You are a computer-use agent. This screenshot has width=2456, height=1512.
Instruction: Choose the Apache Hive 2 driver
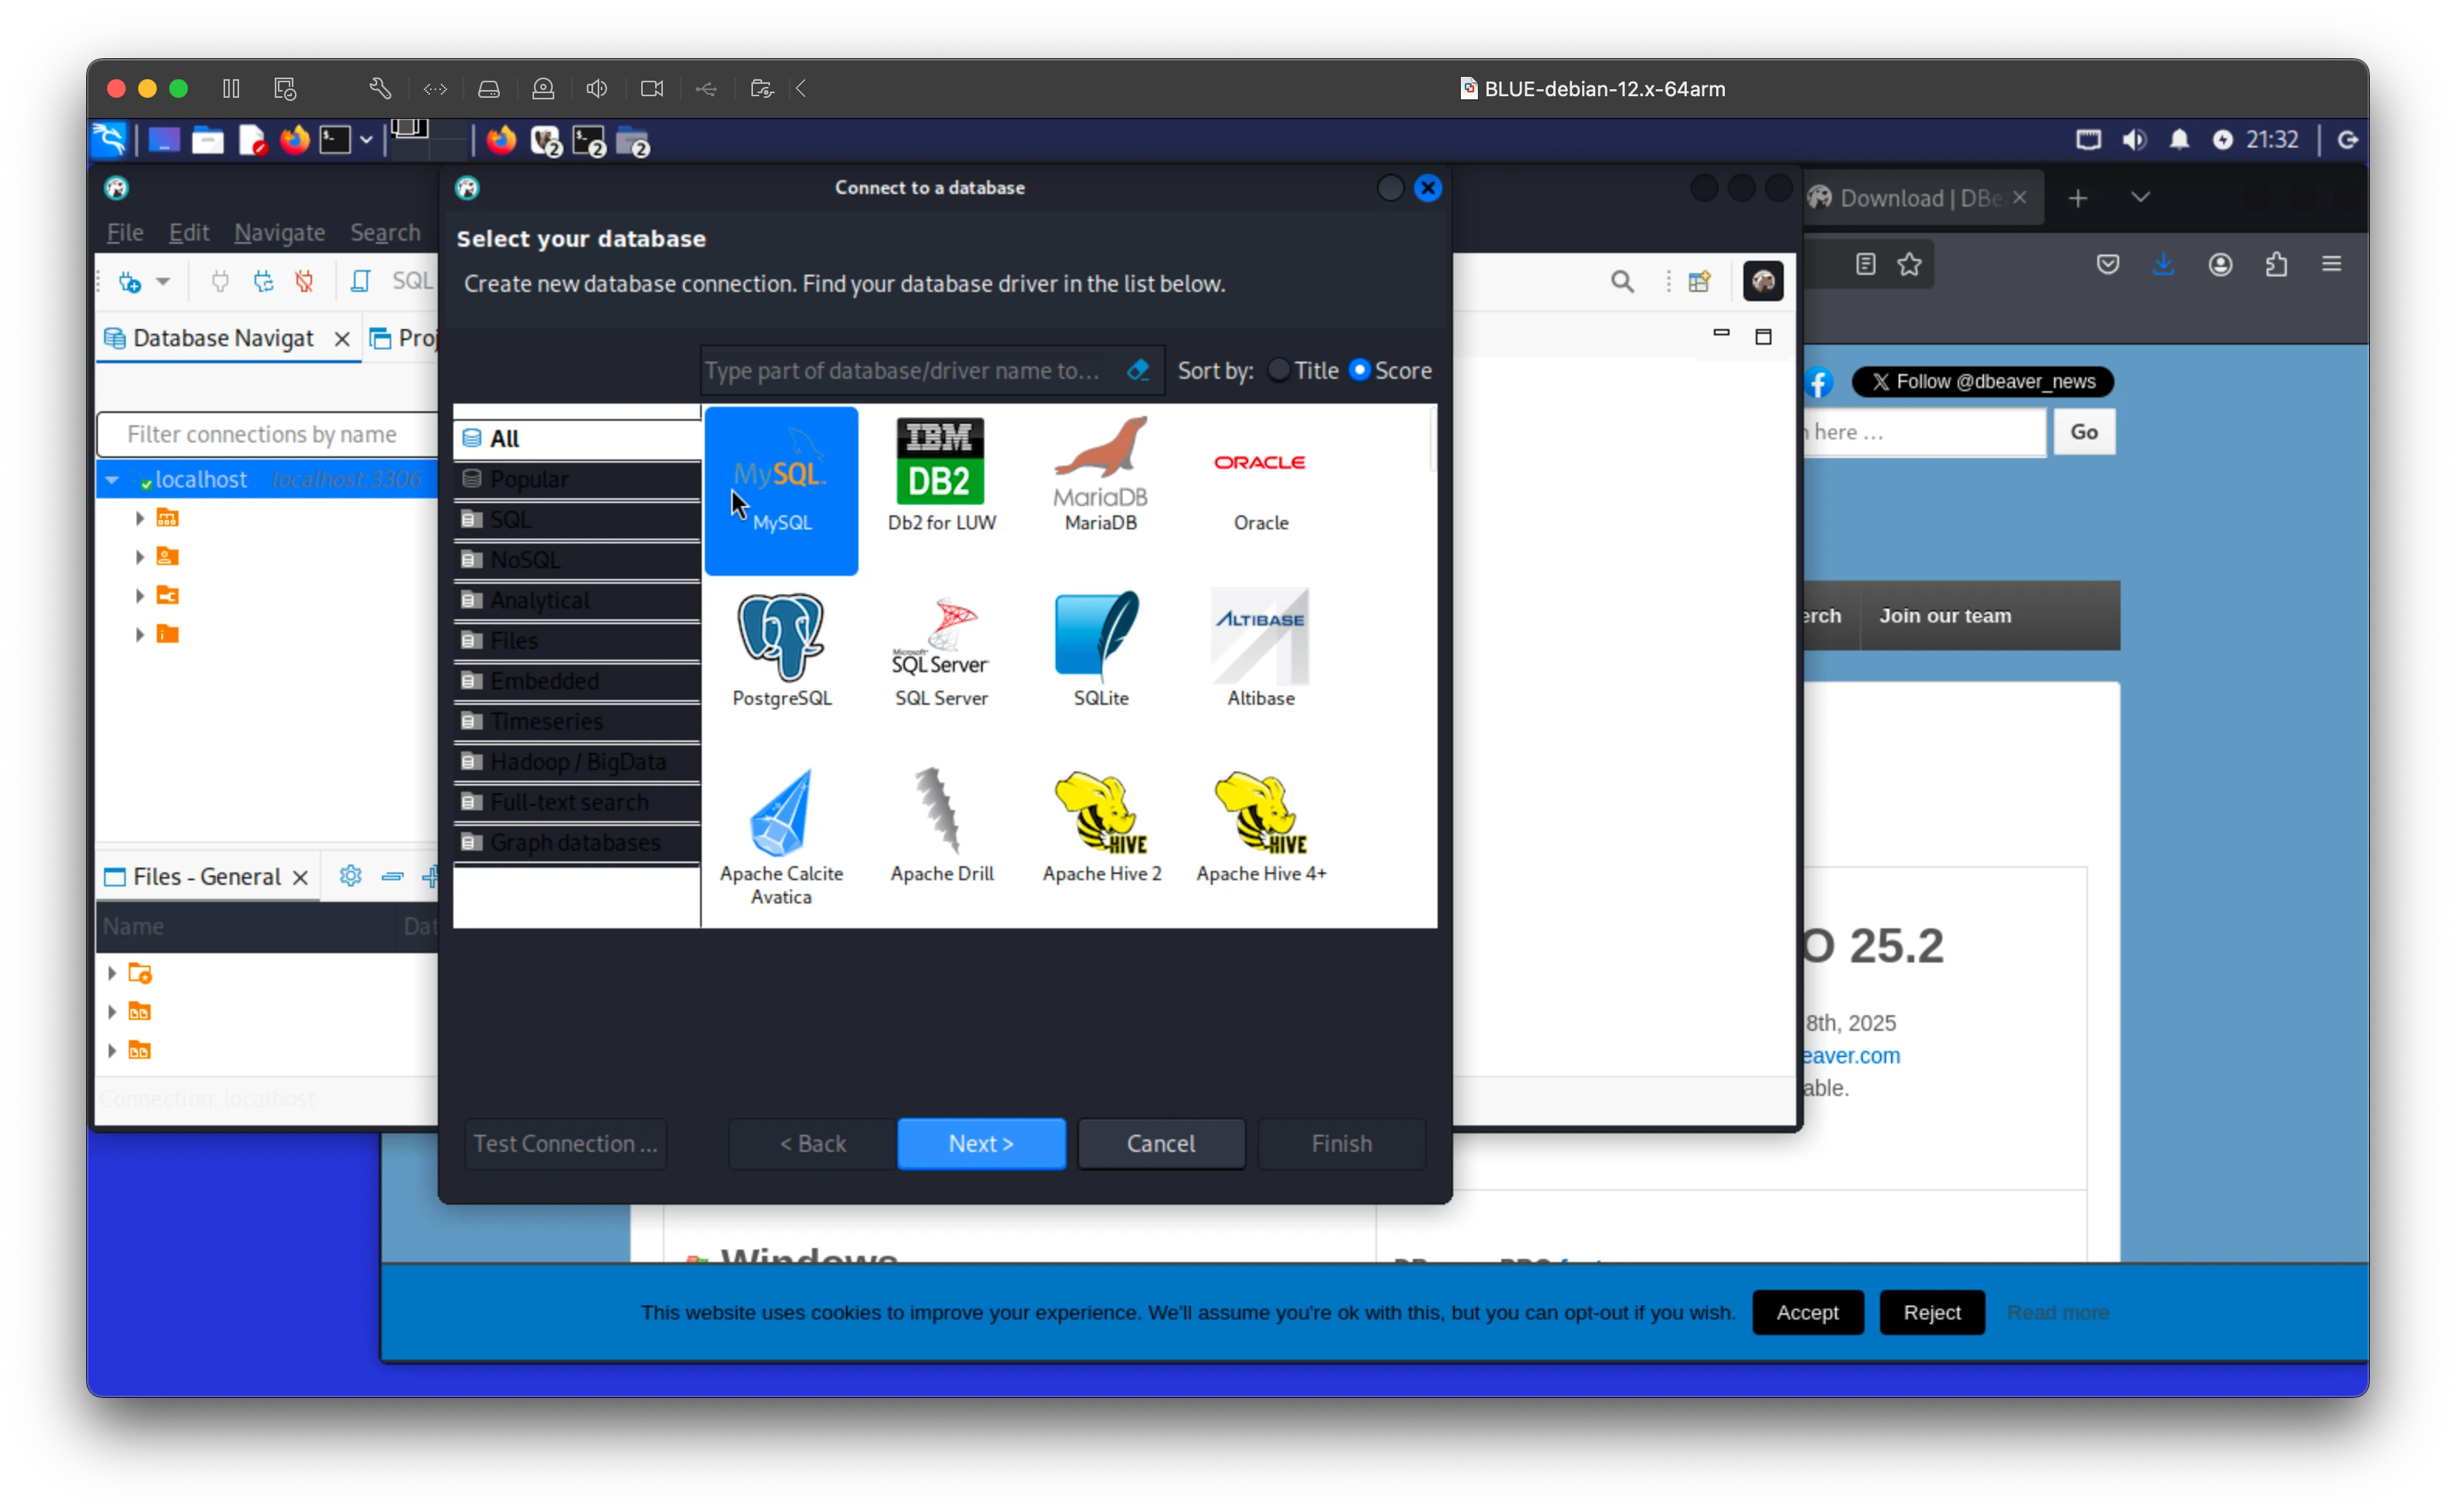coord(1101,812)
